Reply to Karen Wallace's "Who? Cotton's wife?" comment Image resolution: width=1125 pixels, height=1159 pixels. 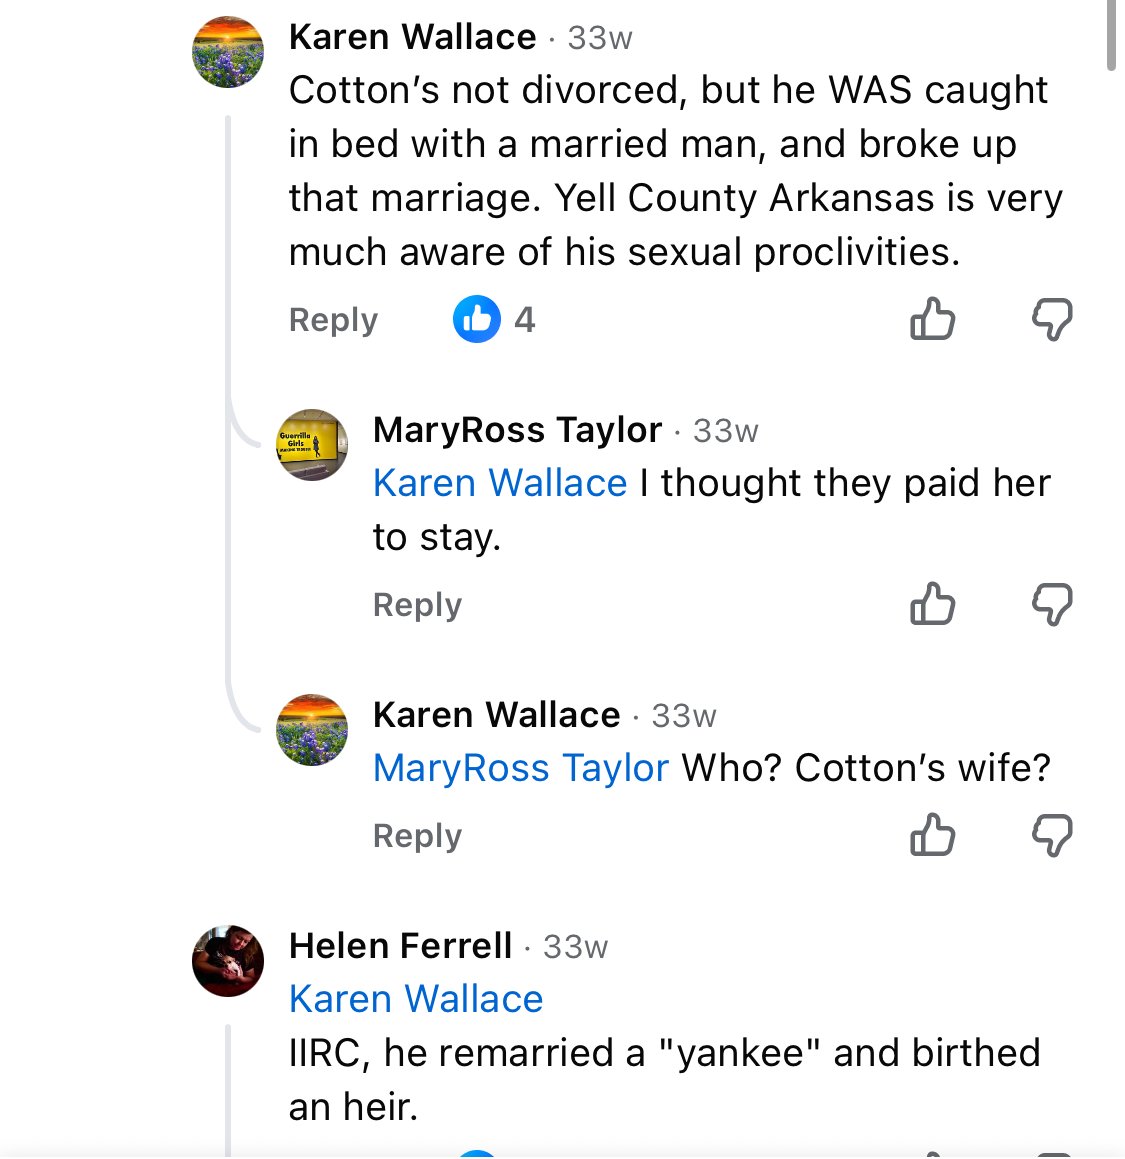[x=417, y=836]
